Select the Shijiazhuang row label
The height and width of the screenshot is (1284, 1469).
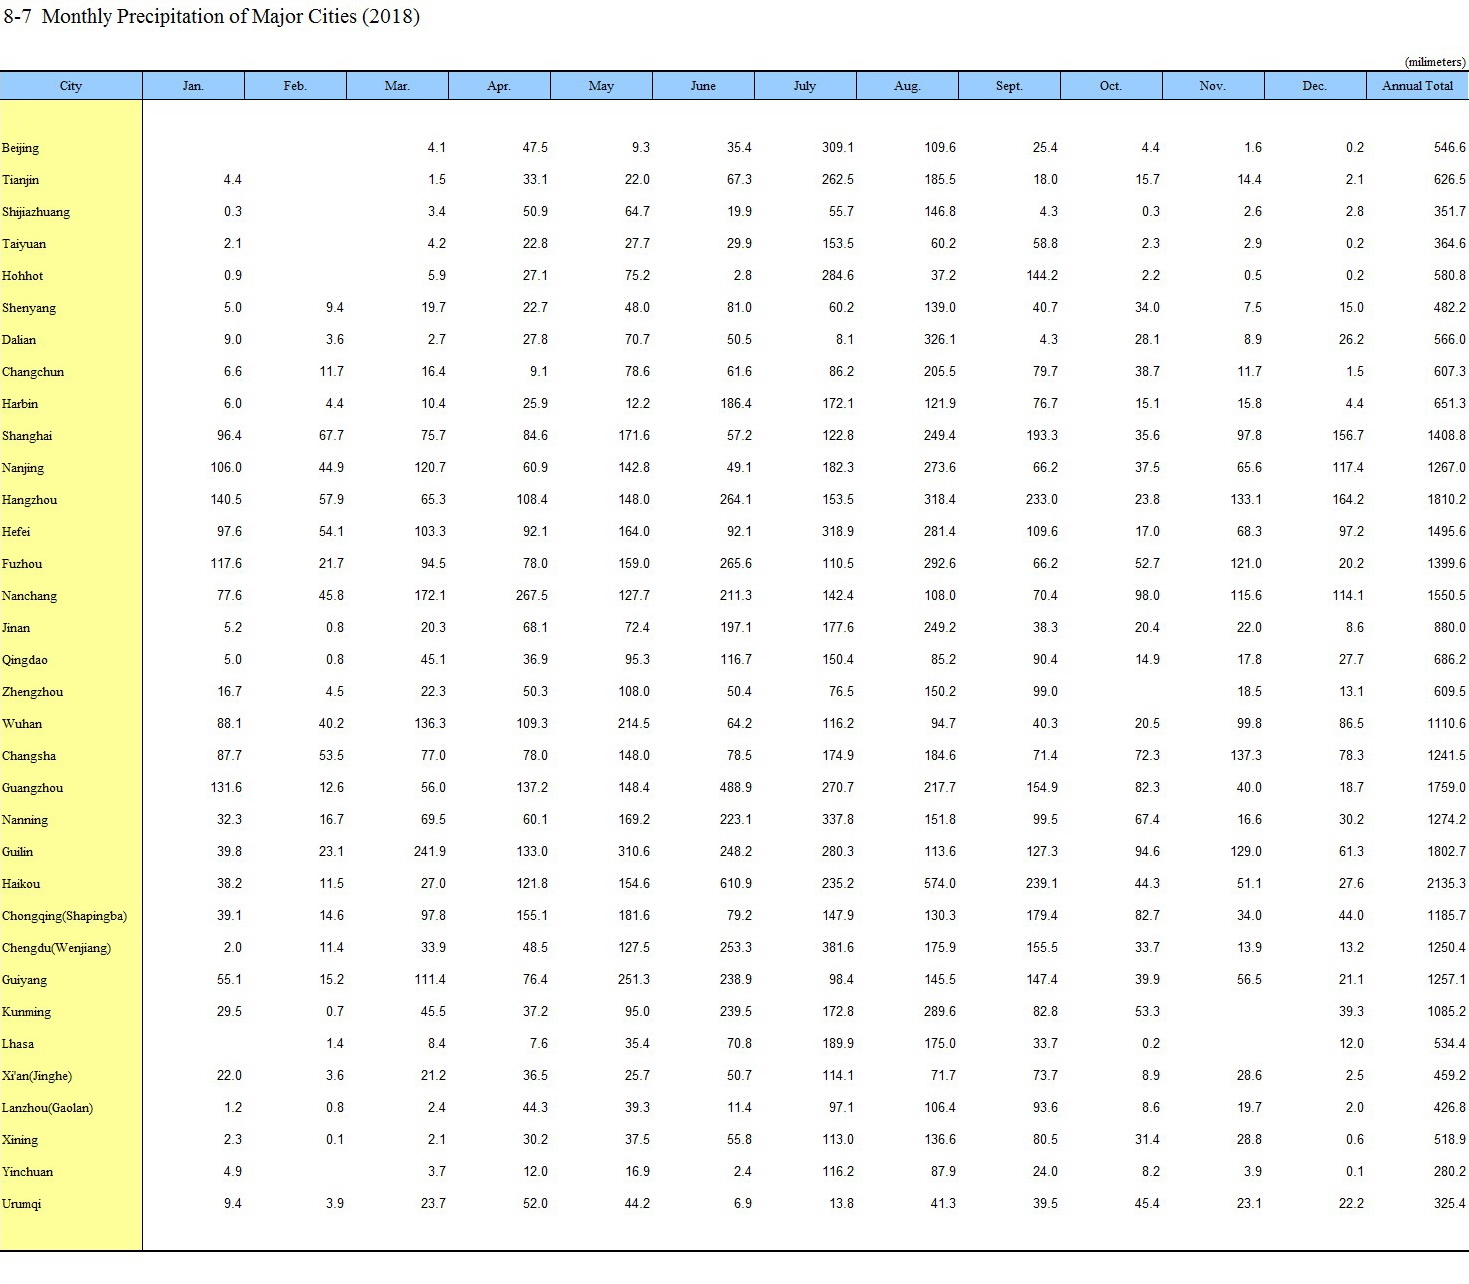click(x=36, y=212)
